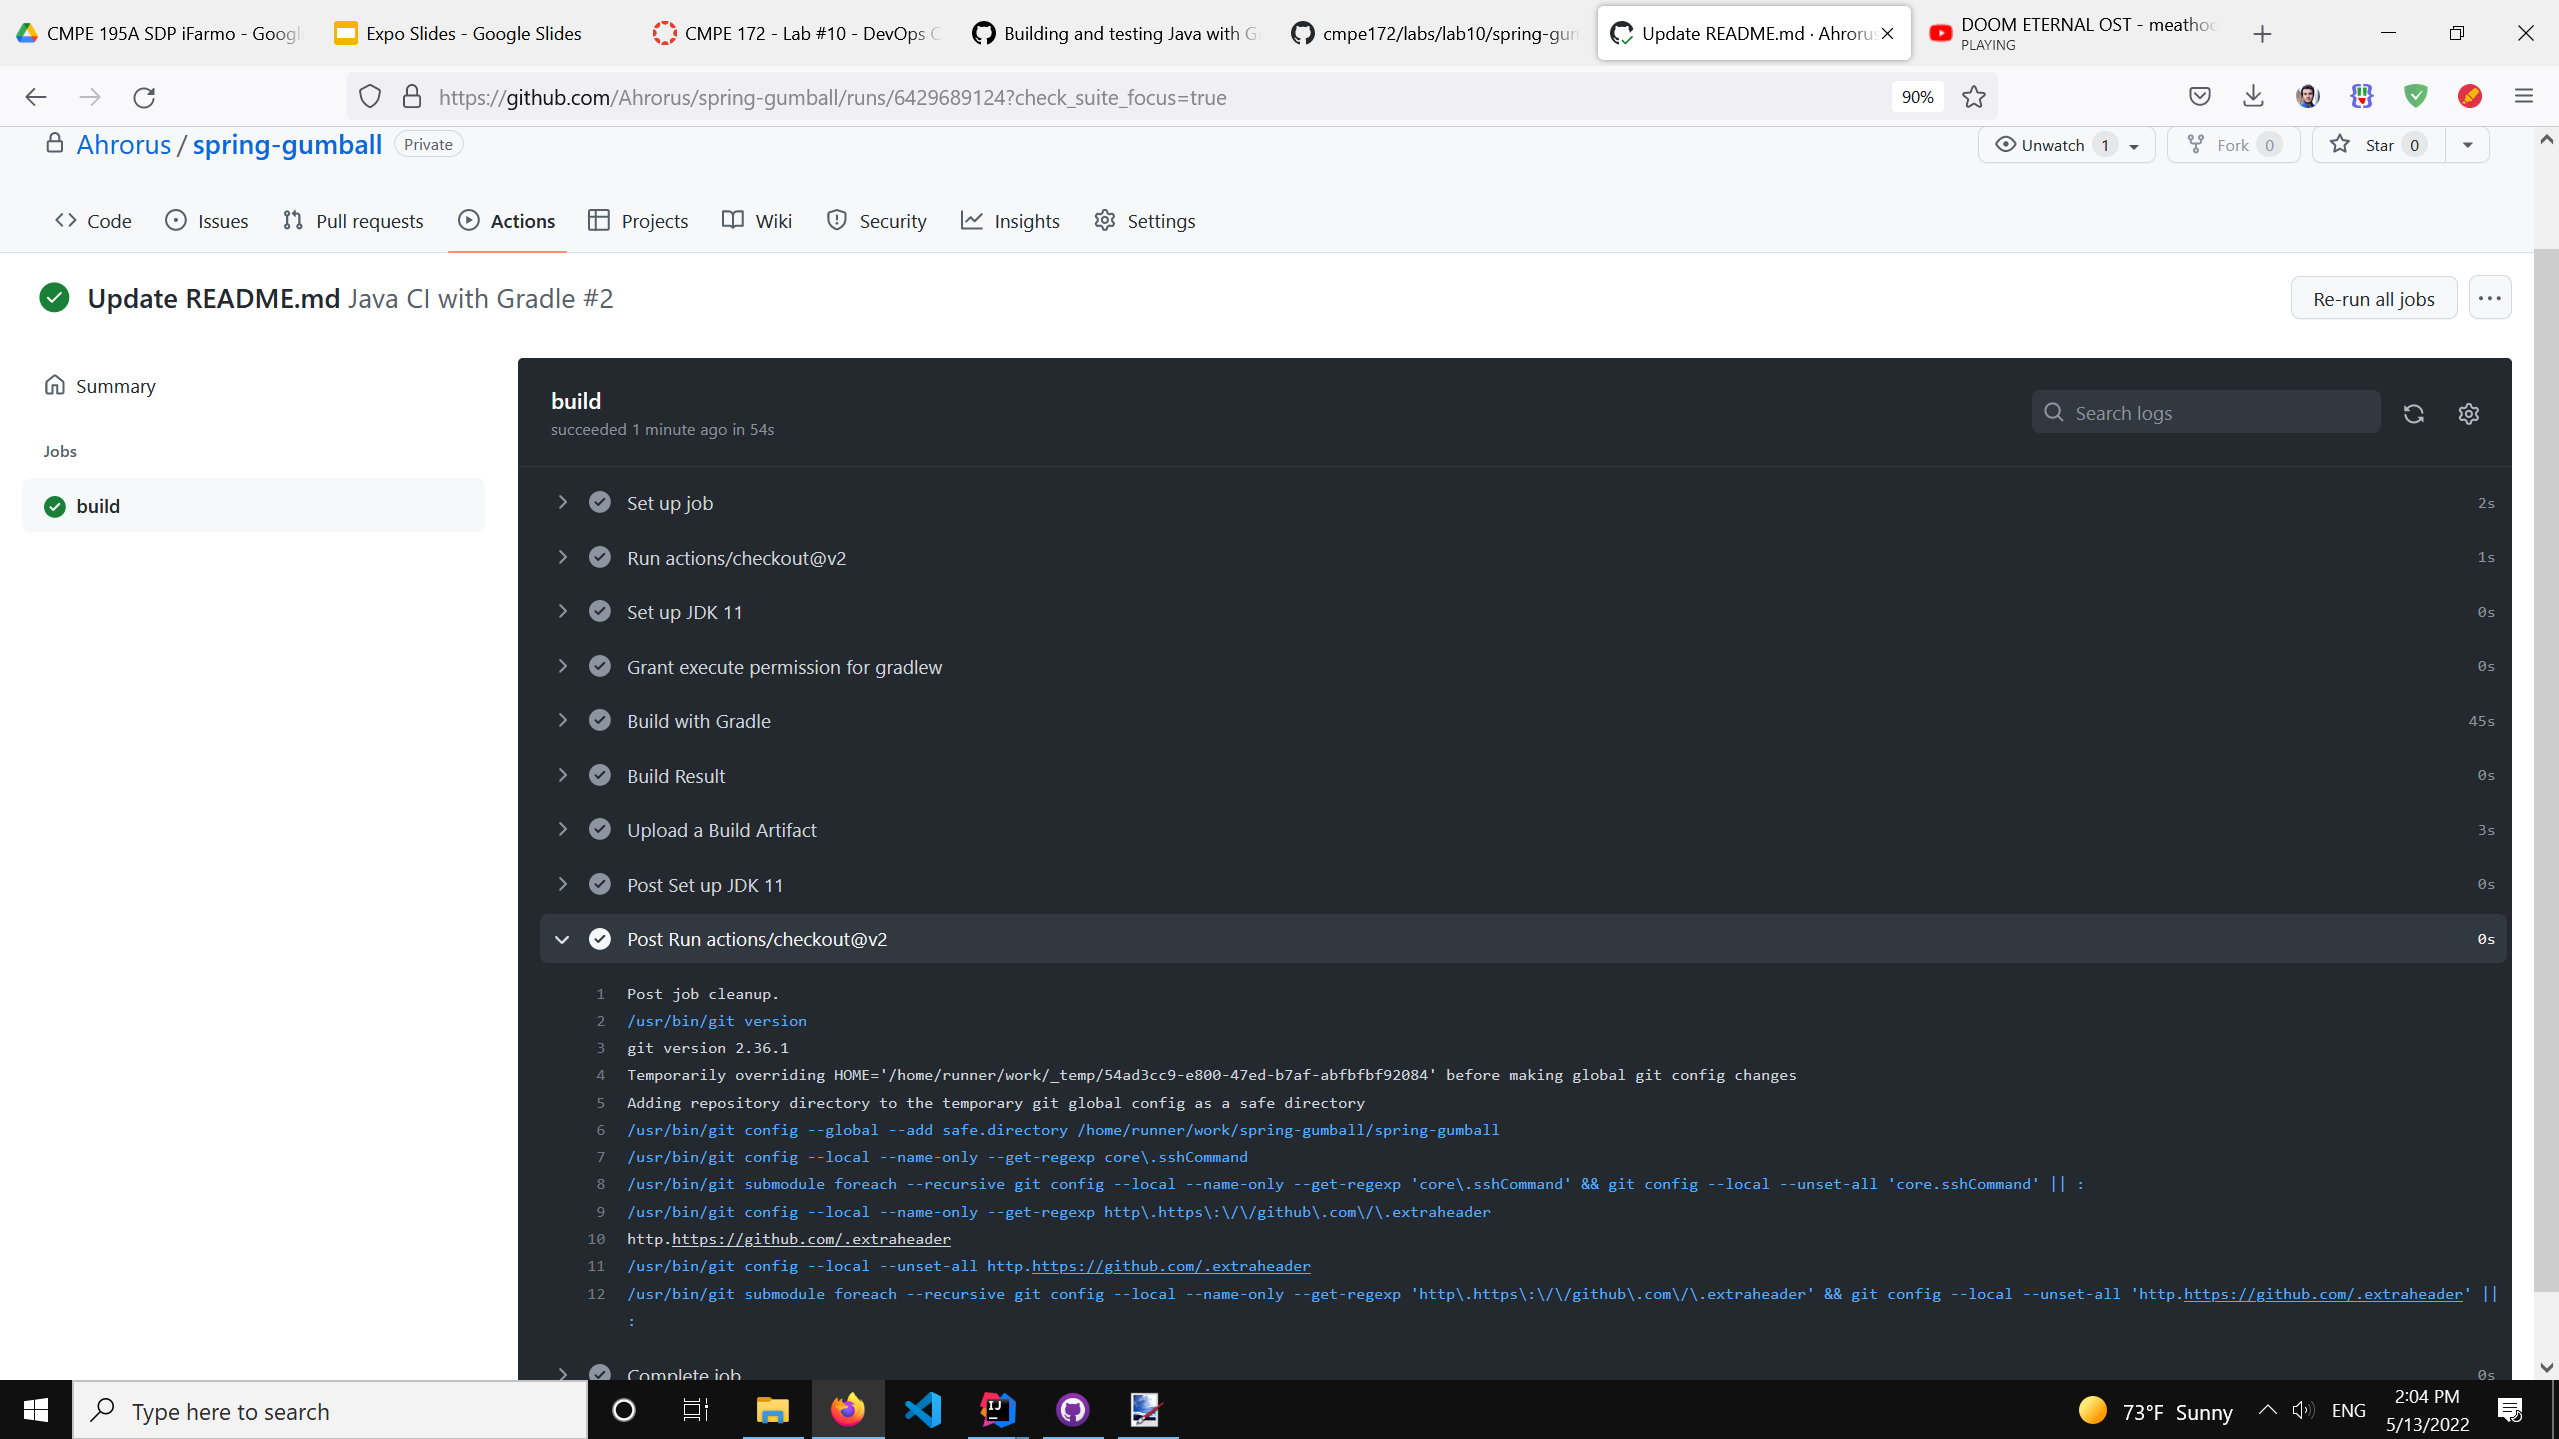Refresh the build logs with the rerun icon
Image resolution: width=2559 pixels, height=1439 pixels.
(x=2413, y=413)
